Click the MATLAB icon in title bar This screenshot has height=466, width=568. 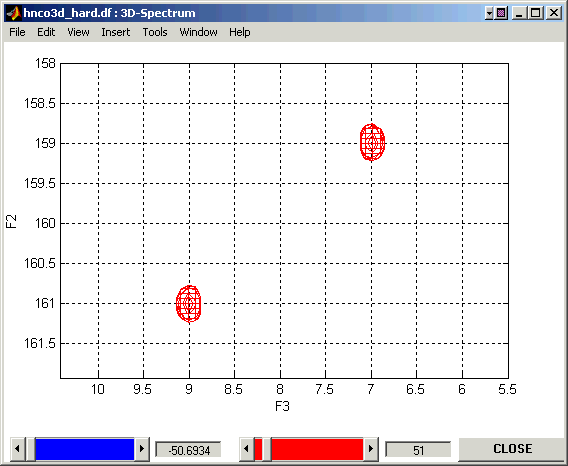click(14, 13)
